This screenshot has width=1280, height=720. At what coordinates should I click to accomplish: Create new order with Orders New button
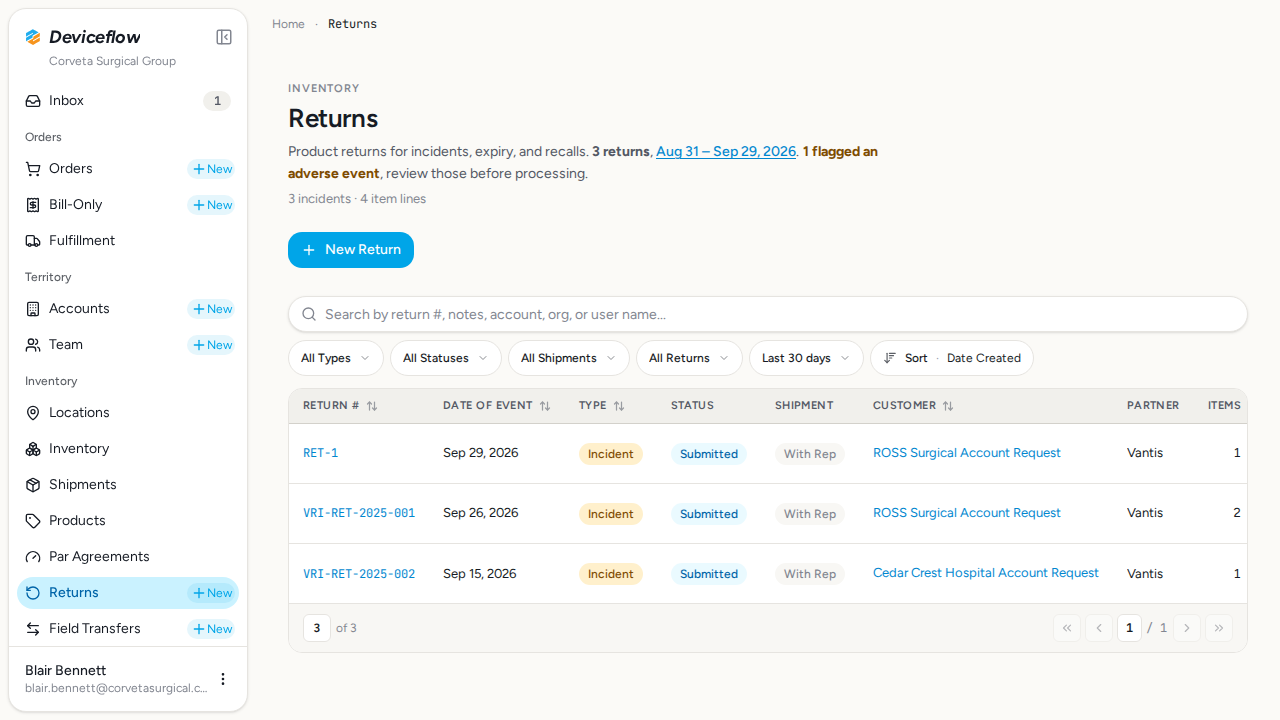(x=212, y=169)
